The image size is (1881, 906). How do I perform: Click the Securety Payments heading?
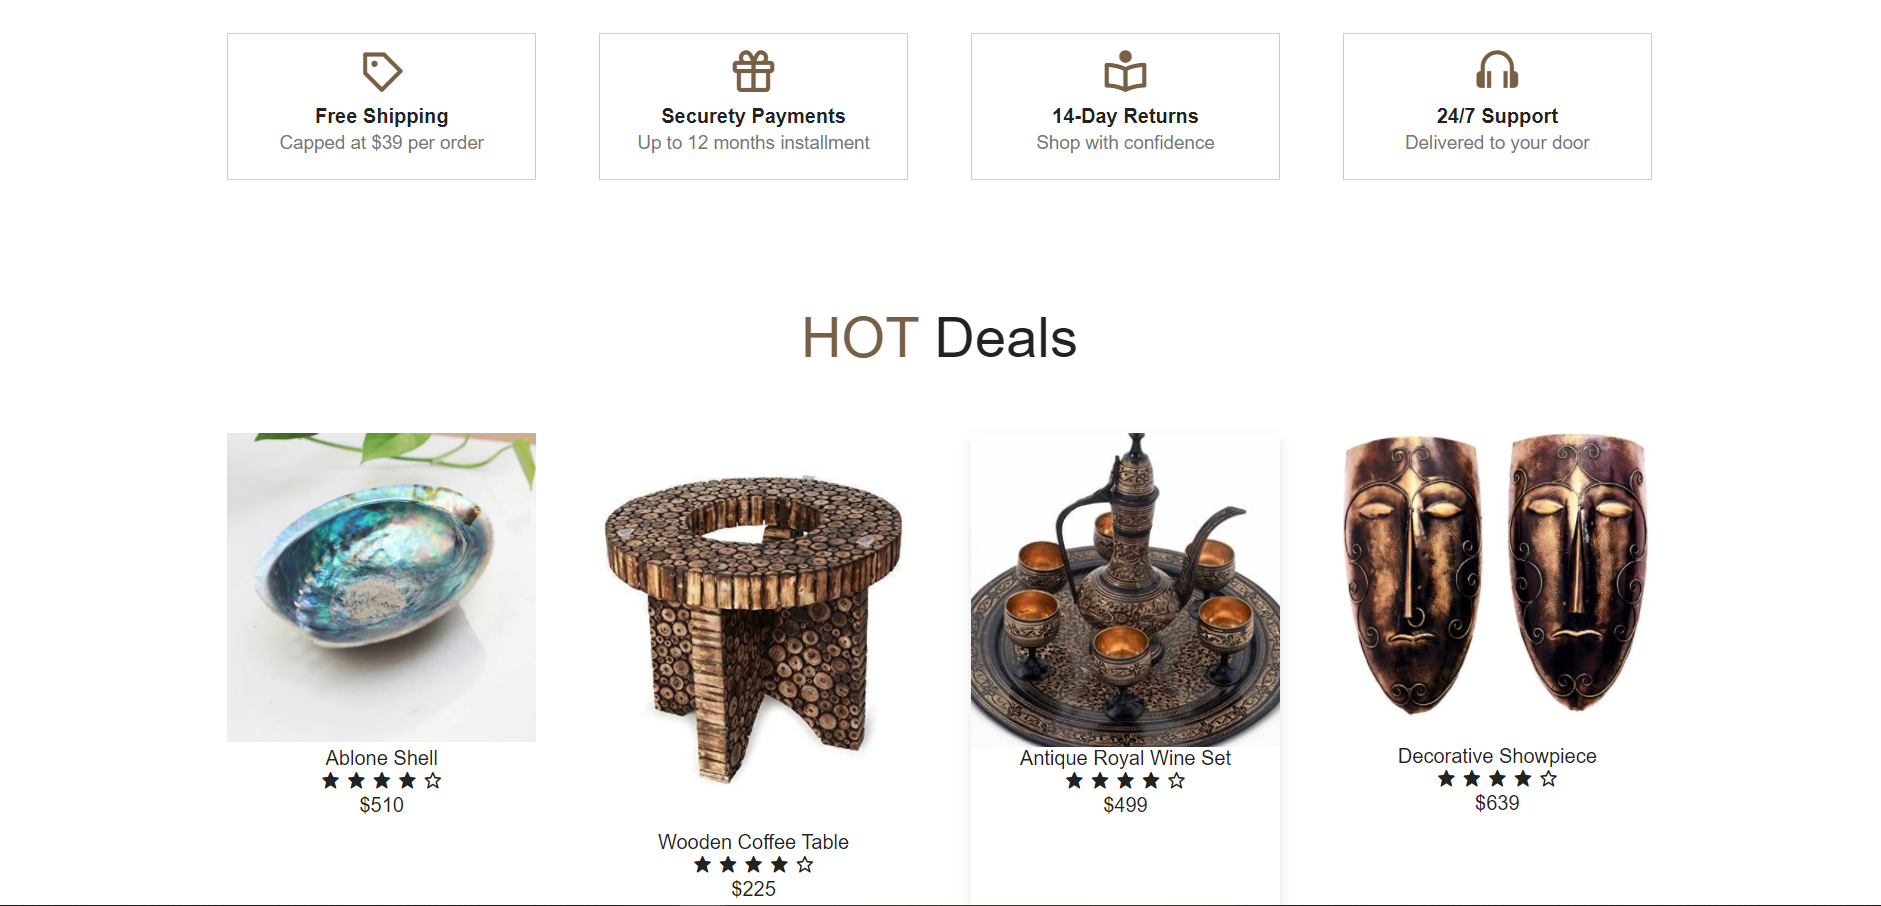point(753,116)
